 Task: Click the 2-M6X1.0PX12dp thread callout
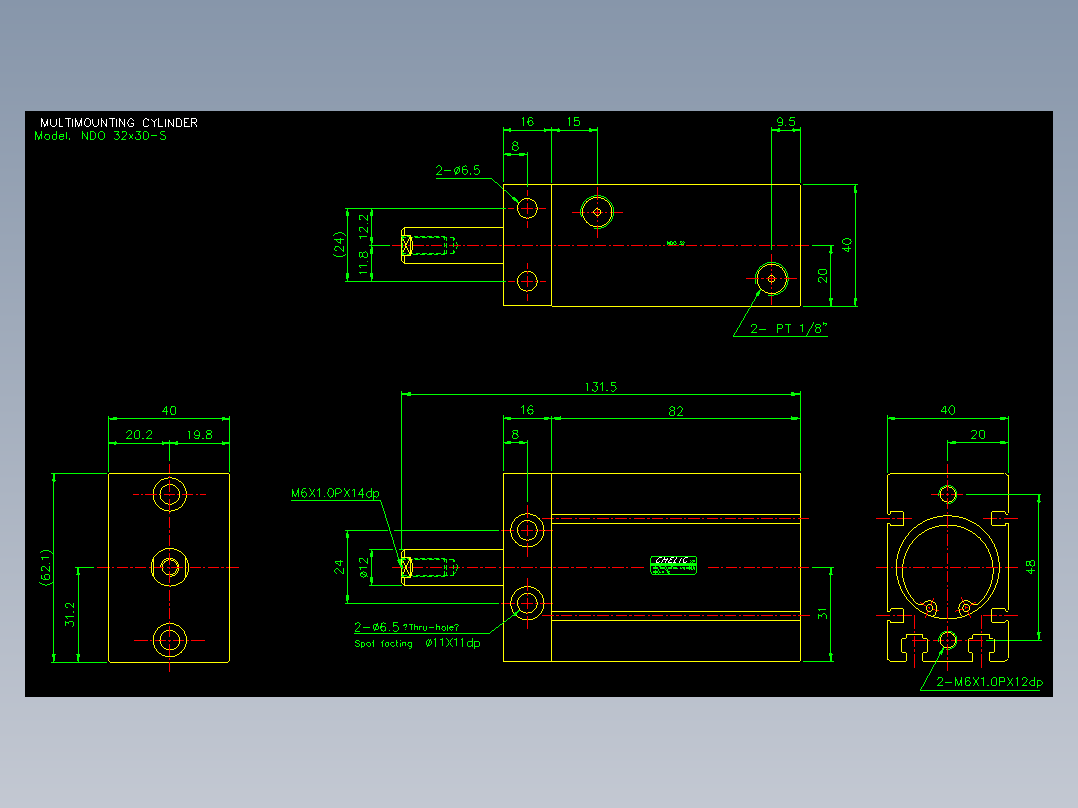990,682
